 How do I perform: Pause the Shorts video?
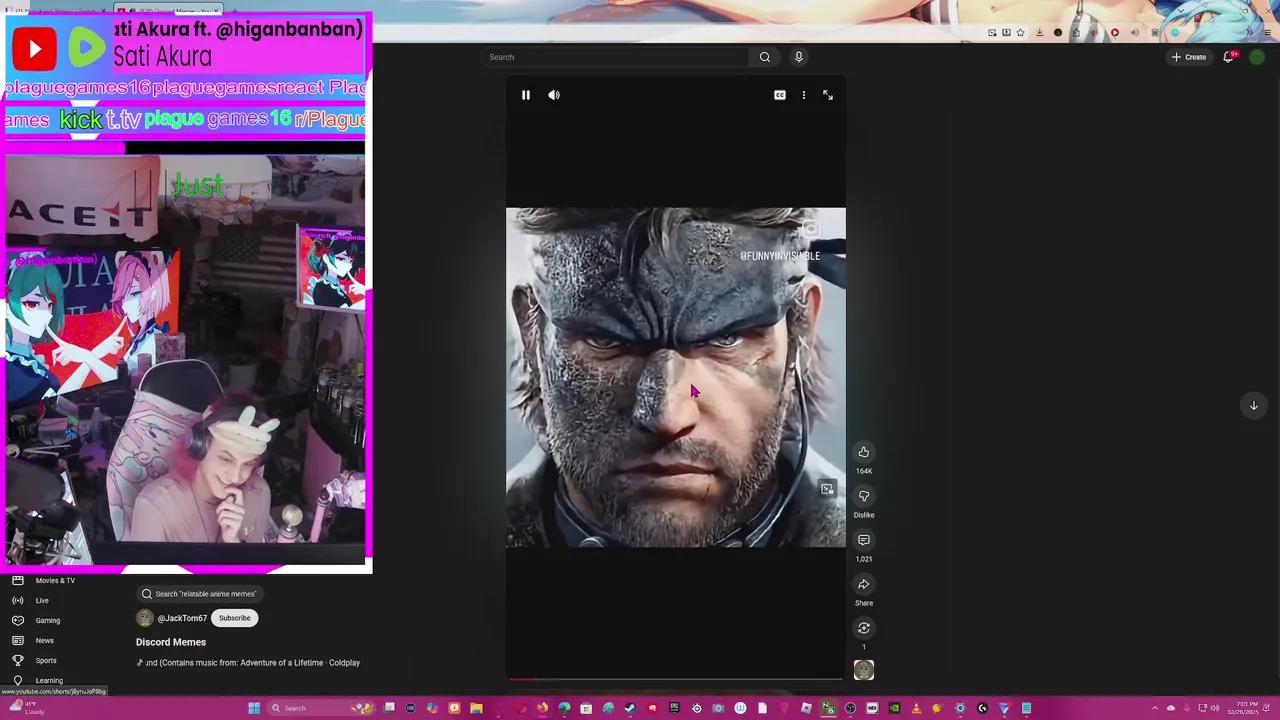click(x=525, y=95)
